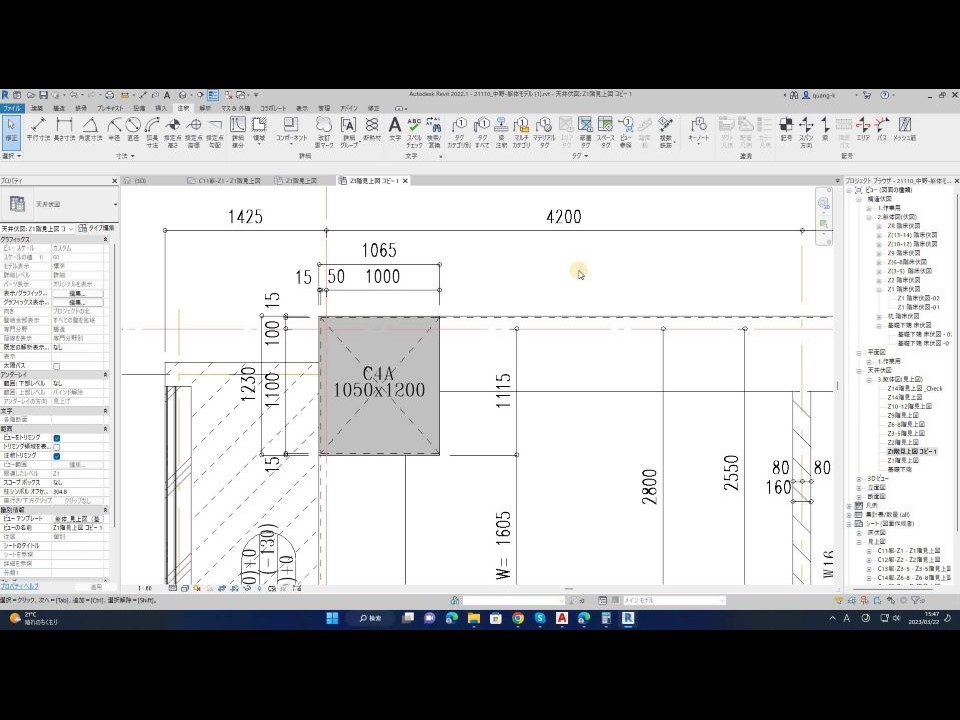Choose the 弧長寸法 arc length tool
Screen dimensions: 960x720
pyautogui.click(x=152, y=132)
